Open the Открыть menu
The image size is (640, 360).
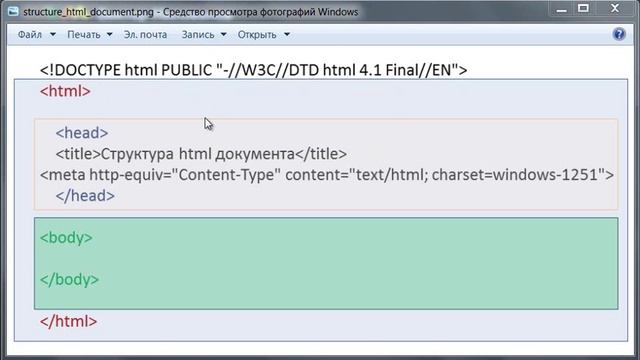point(257,35)
